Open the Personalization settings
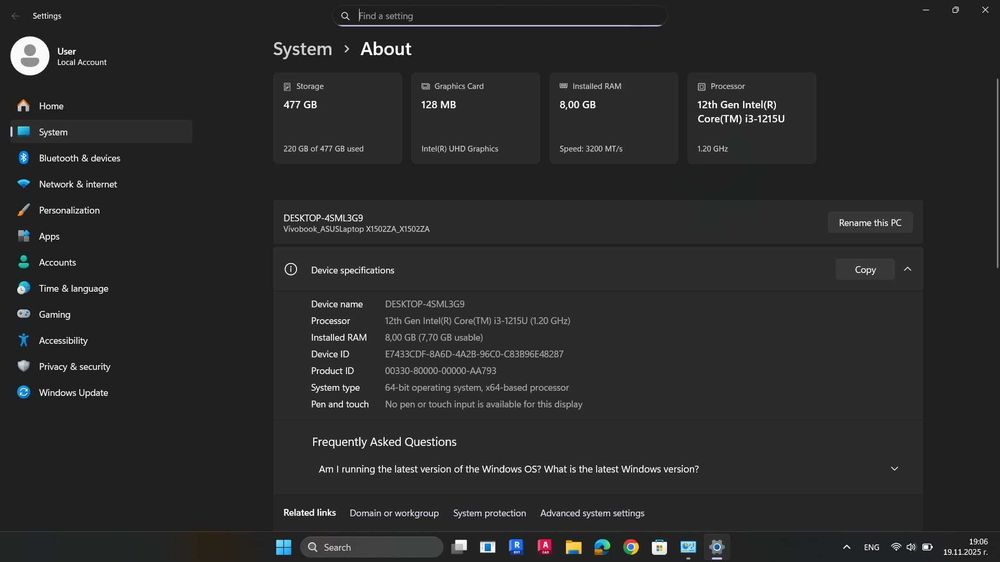 click(x=101, y=211)
